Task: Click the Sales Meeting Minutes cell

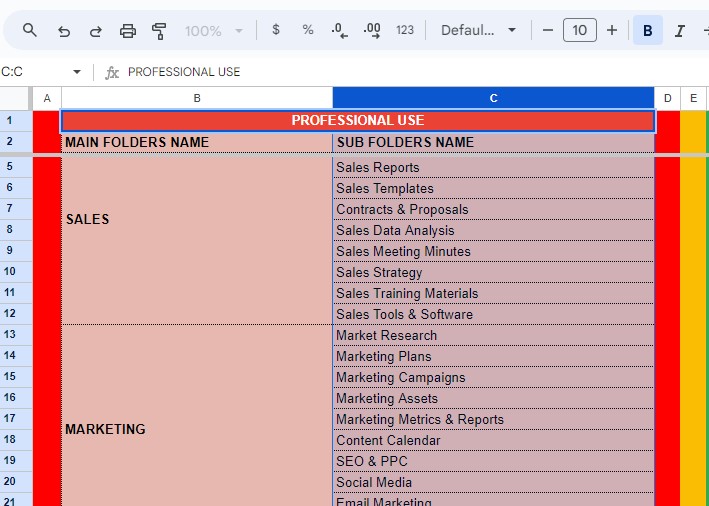Action: (x=493, y=251)
